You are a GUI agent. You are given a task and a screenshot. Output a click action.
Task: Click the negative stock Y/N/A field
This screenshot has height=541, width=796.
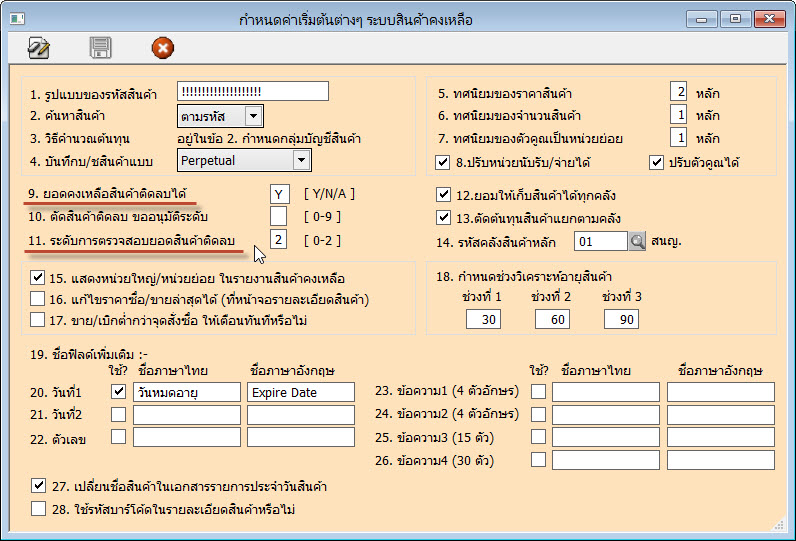(279, 193)
